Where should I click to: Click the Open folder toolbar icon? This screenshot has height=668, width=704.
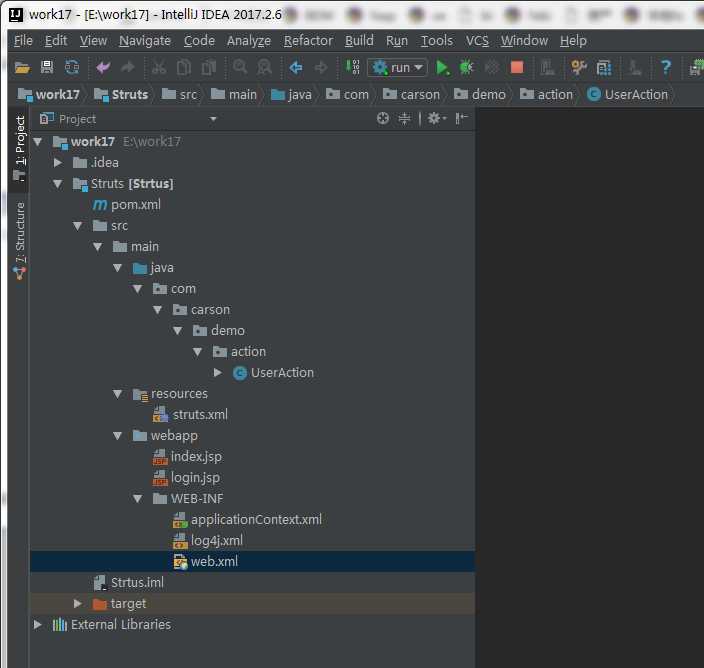(x=22, y=68)
